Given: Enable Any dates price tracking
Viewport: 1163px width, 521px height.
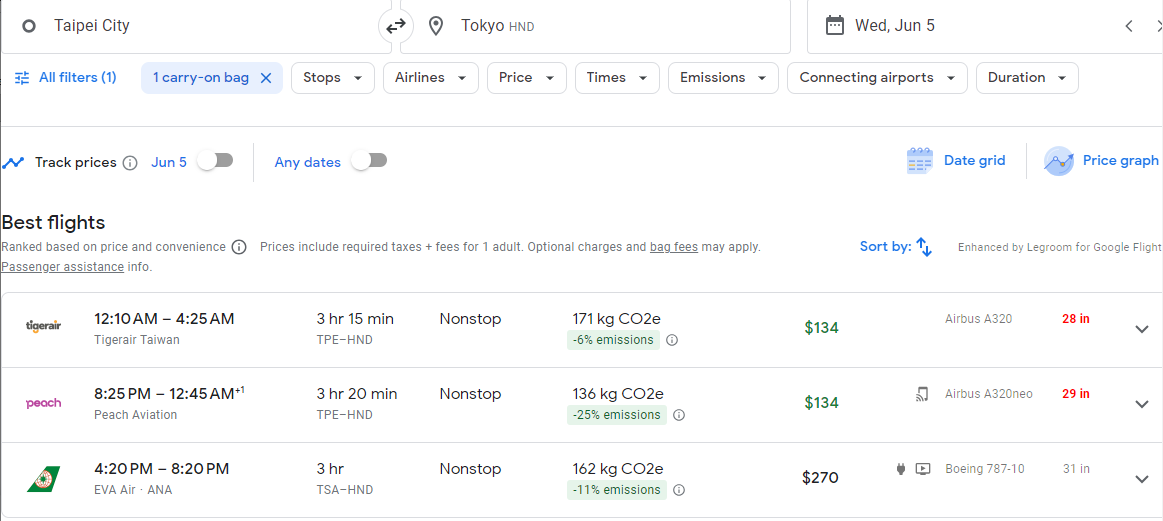Looking at the screenshot, I should tap(369, 161).
